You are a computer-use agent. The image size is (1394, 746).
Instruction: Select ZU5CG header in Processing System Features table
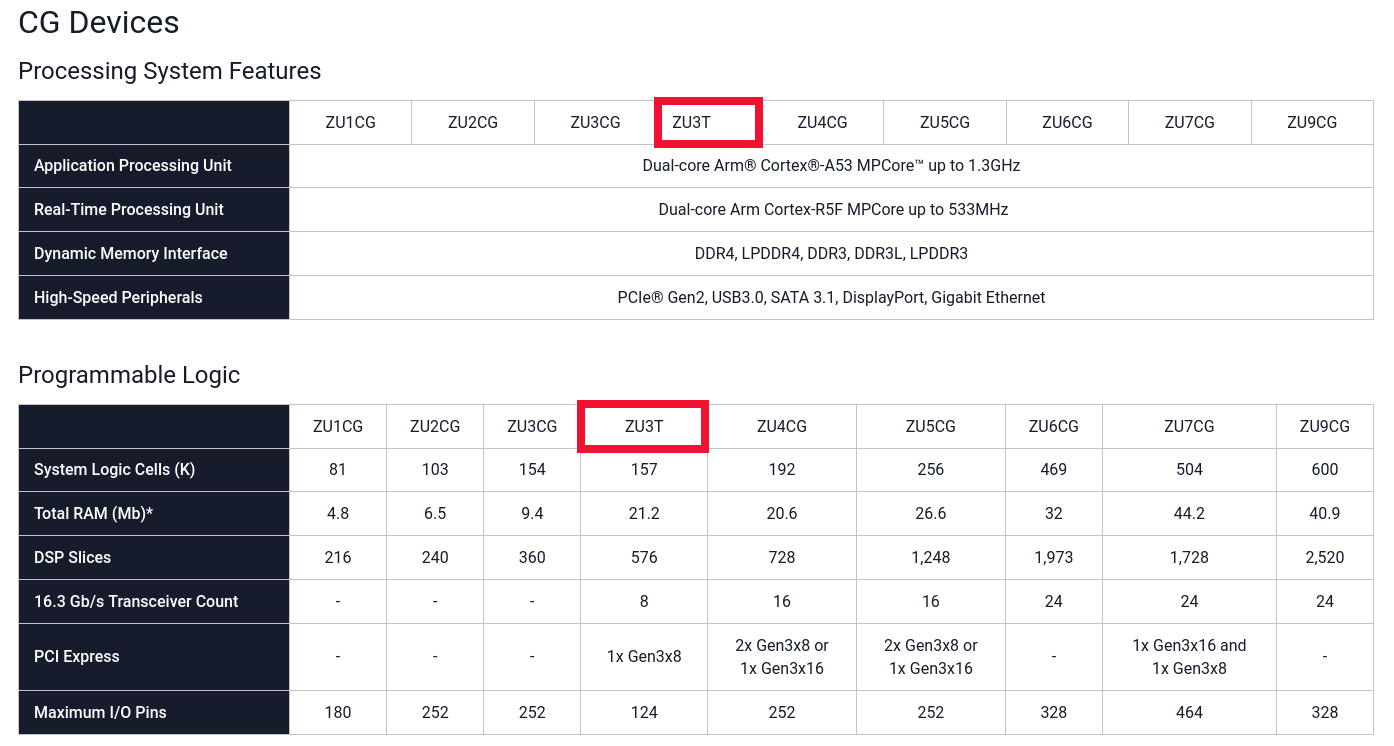[x=945, y=122]
